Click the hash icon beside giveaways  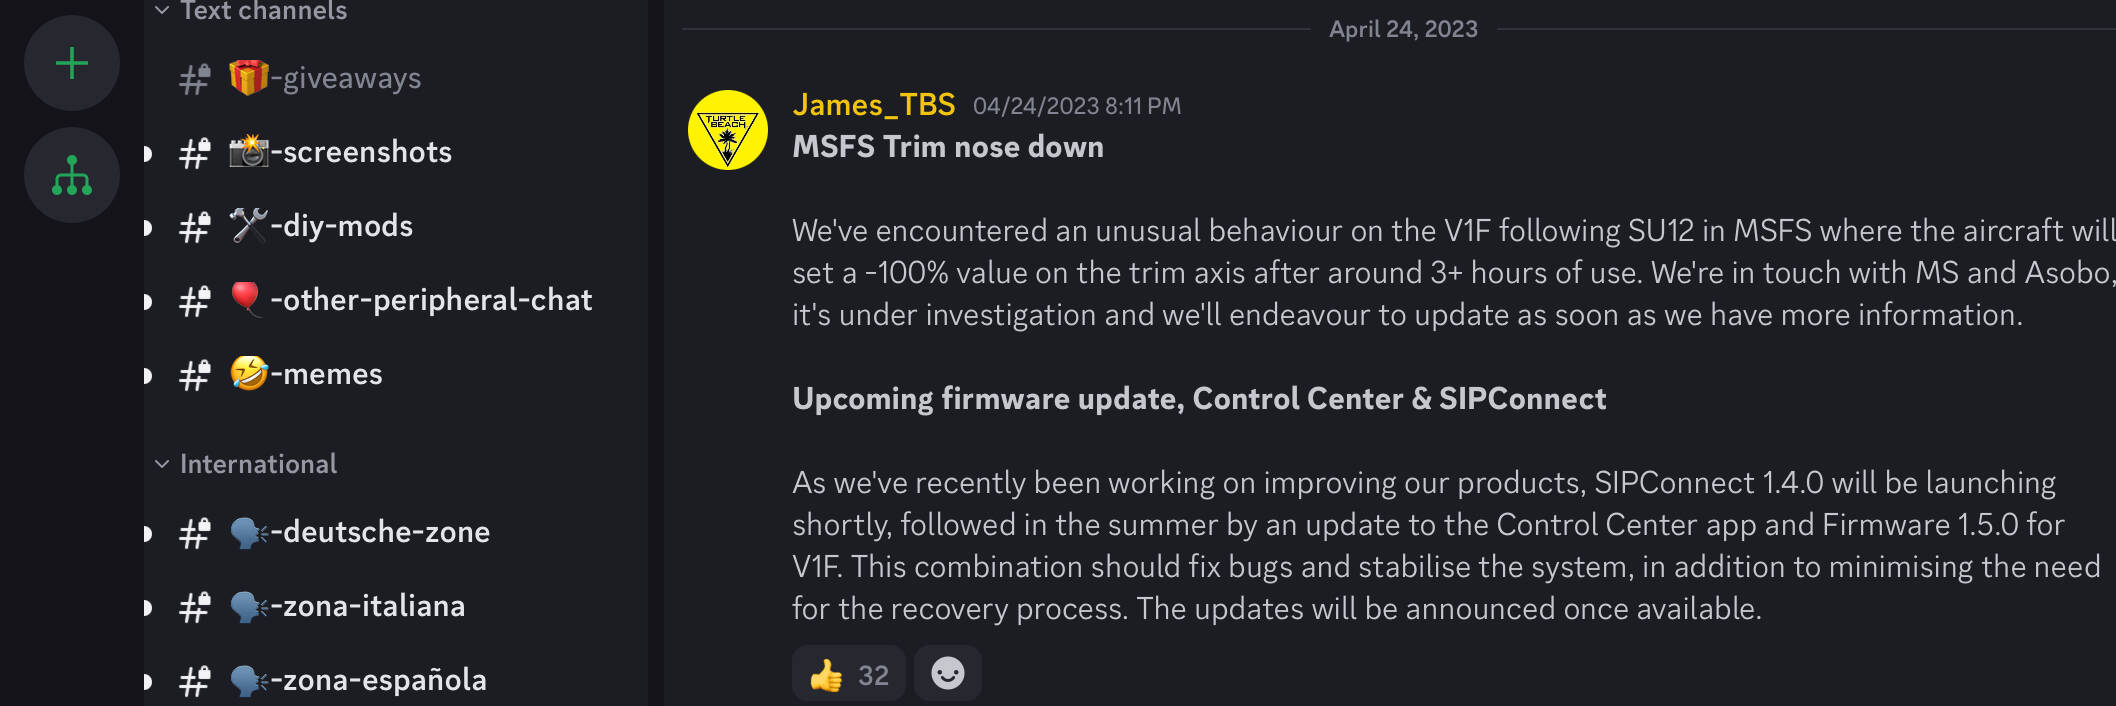(x=195, y=79)
